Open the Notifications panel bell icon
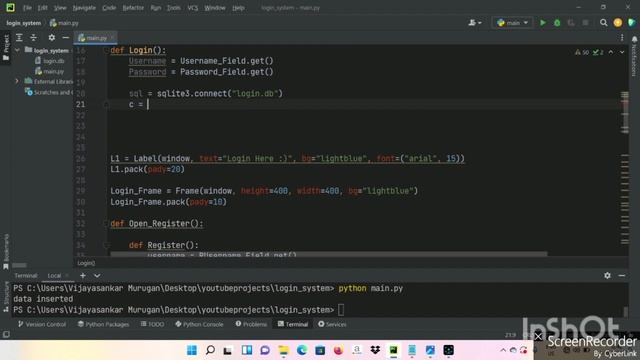Viewport: 640px width, 360px height. pos(634,39)
